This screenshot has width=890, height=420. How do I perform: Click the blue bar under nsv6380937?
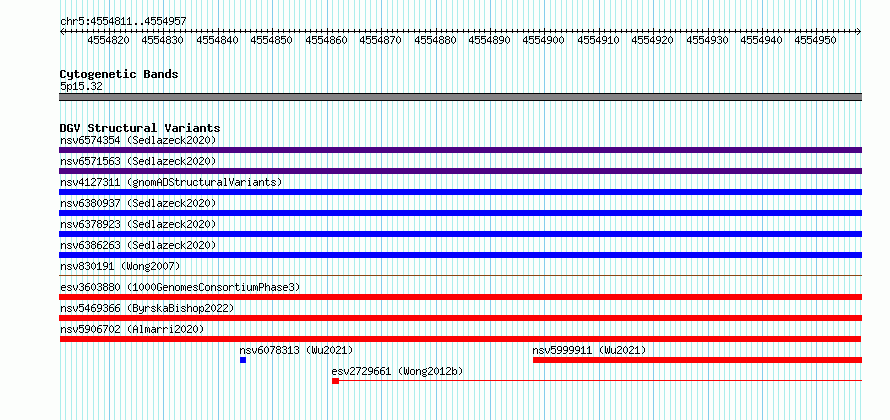[460, 213]
